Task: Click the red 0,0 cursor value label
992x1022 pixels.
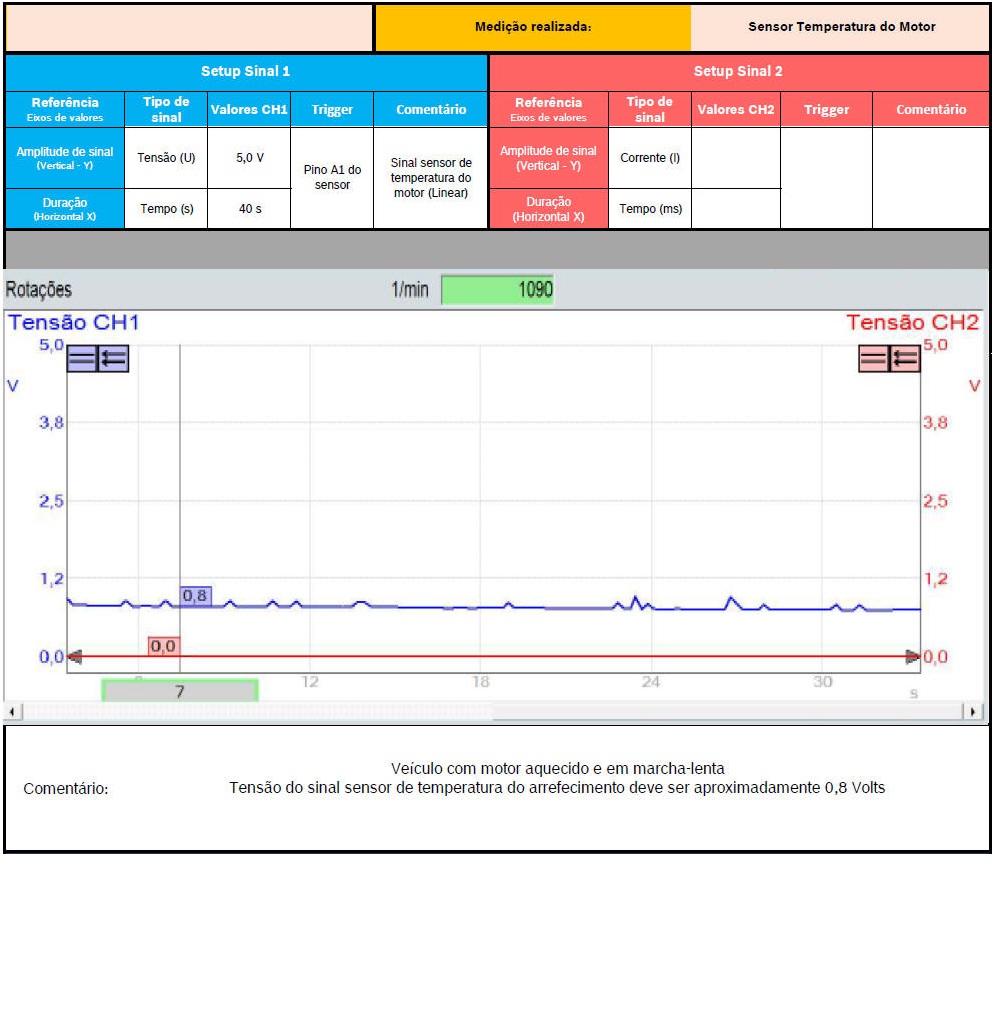Action: point(163,647)
